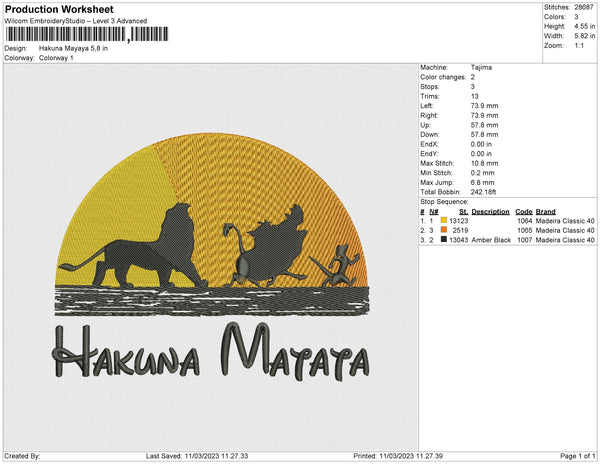
Task: Click the 'Brand' column header
Action: point(546,212)
